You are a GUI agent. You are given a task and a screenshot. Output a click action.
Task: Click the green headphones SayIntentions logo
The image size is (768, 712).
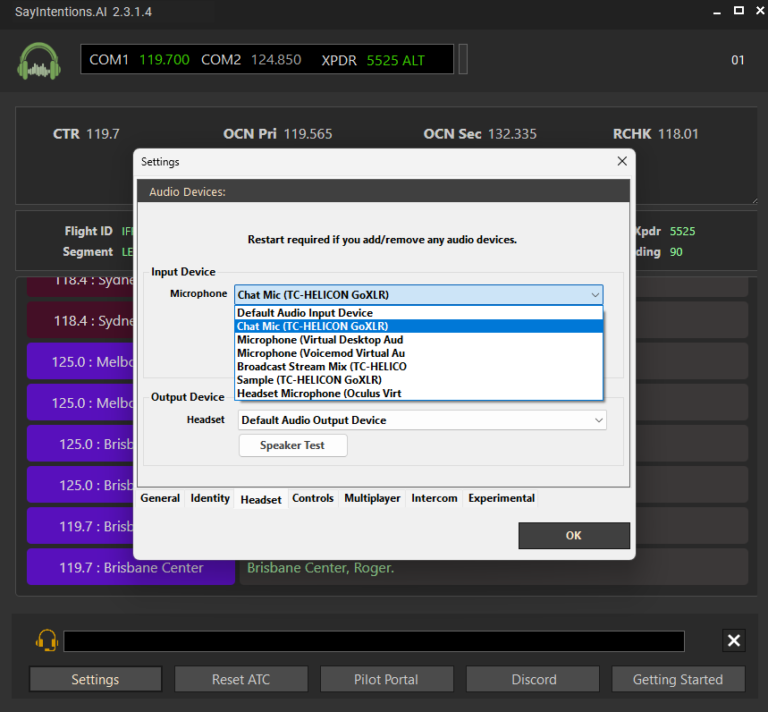[38, 60]
